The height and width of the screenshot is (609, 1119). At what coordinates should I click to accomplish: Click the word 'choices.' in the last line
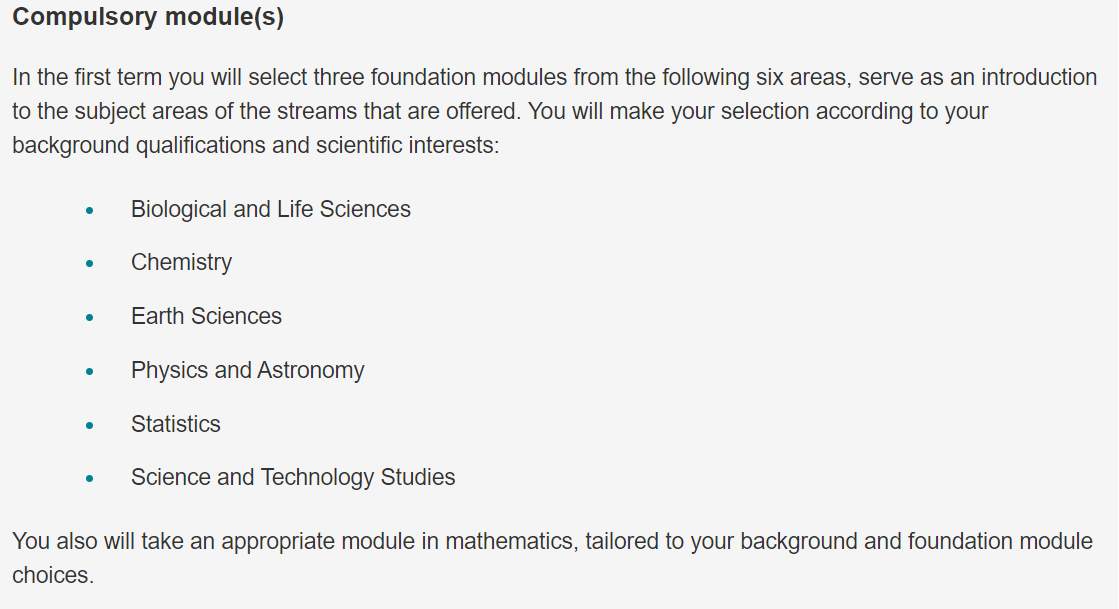point(53,575)
